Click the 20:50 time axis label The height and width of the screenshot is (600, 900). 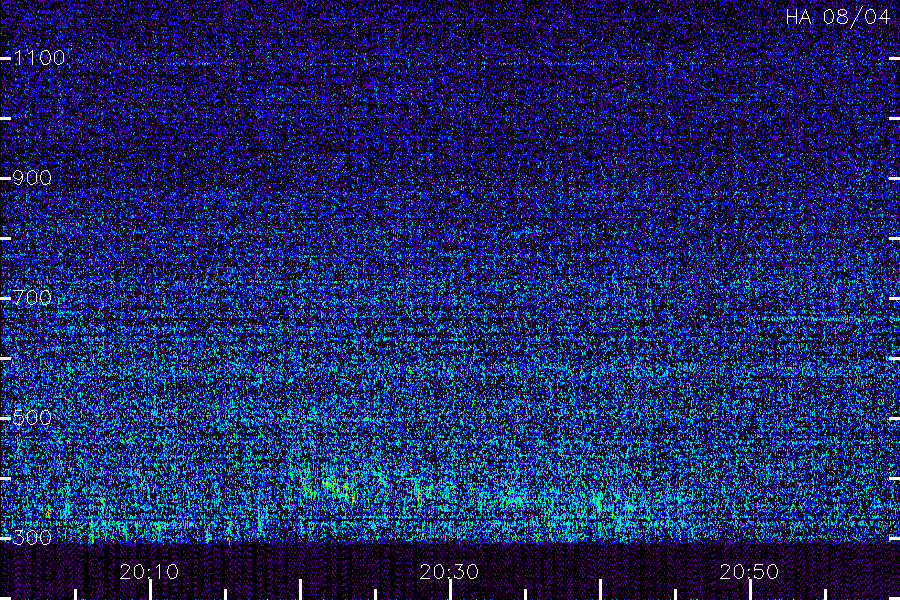pos(749,572)
